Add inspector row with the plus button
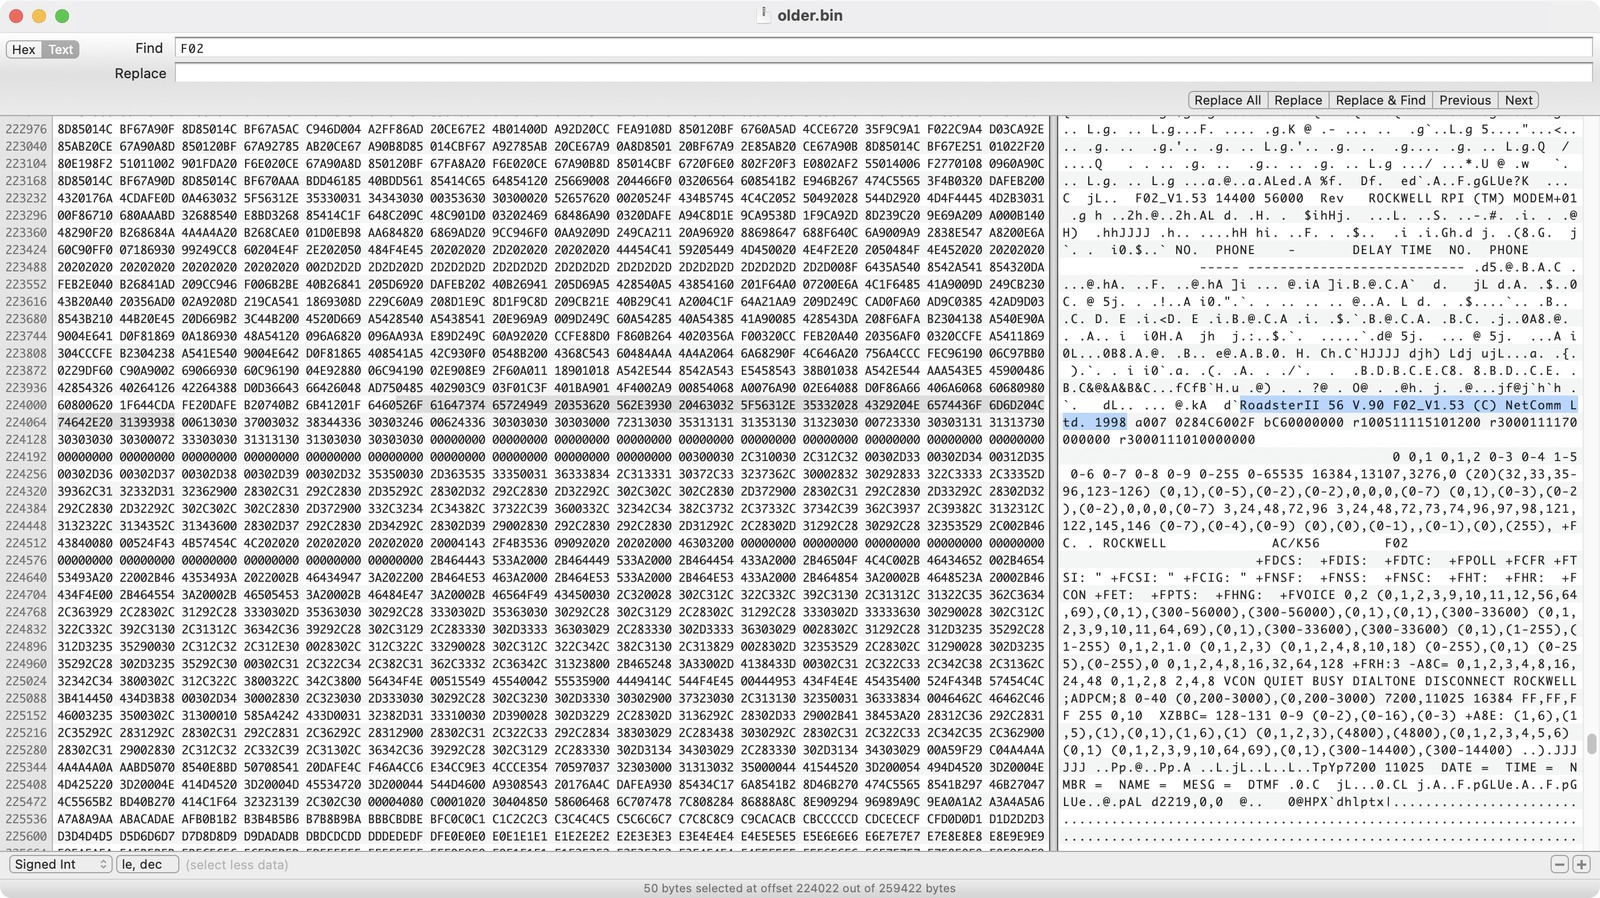 pyautogui.click(x=1581, y=864)
